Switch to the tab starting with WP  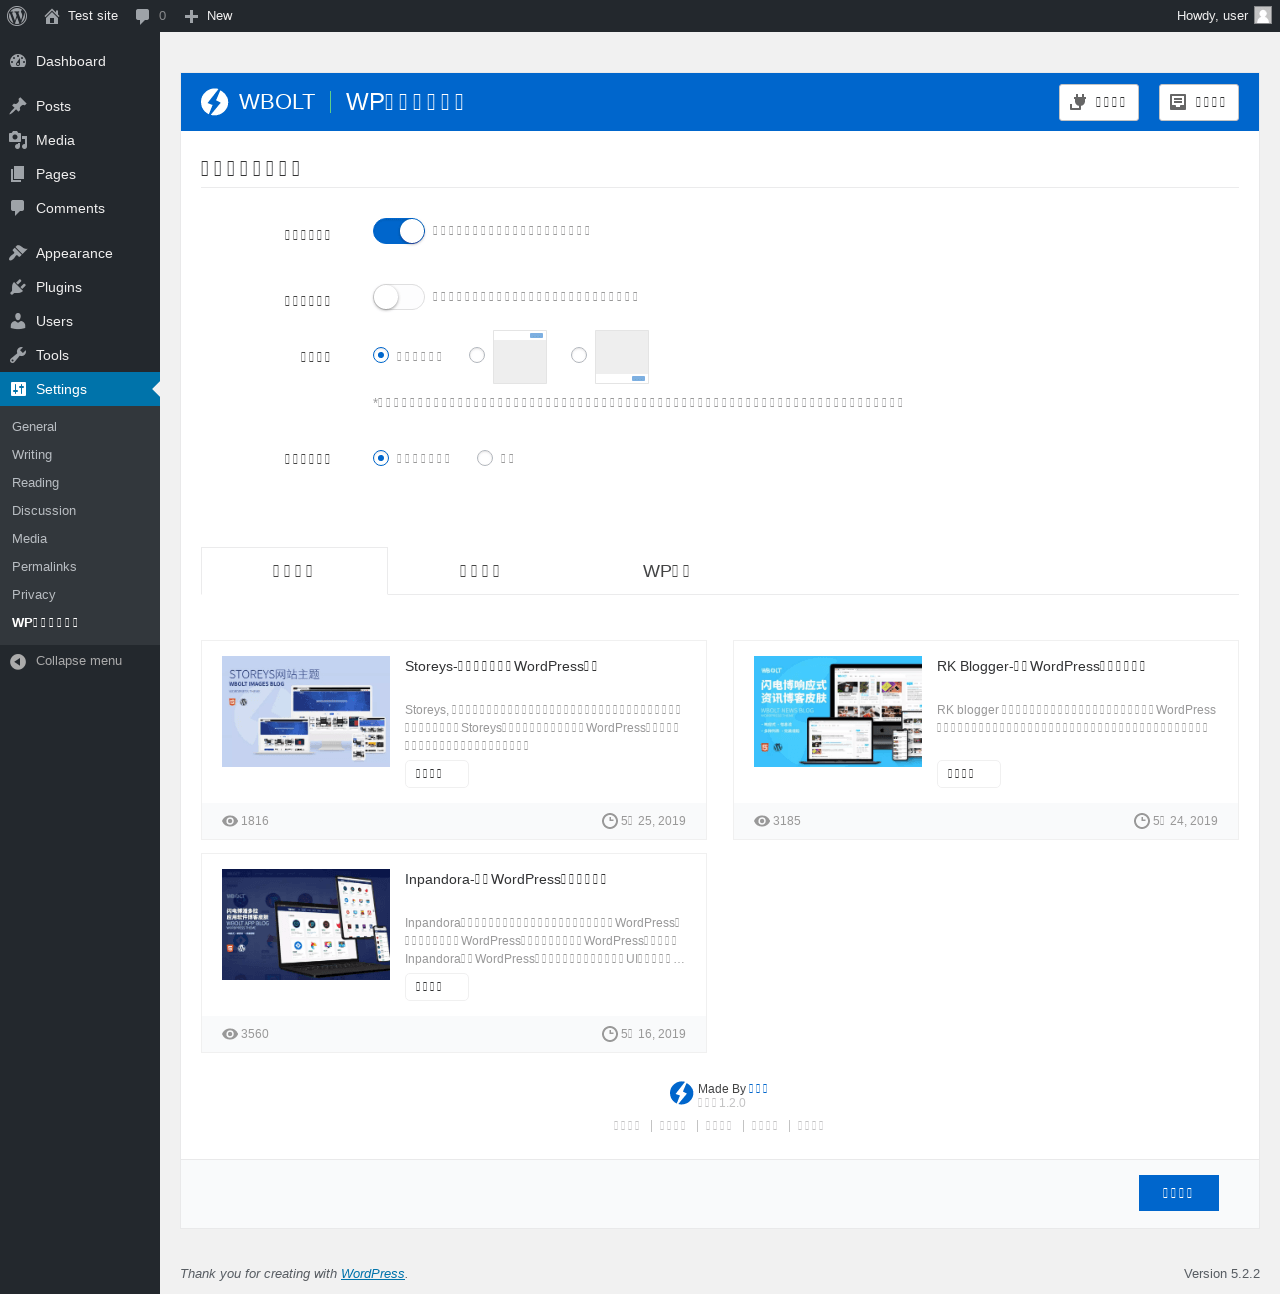[x=667, y=571]
